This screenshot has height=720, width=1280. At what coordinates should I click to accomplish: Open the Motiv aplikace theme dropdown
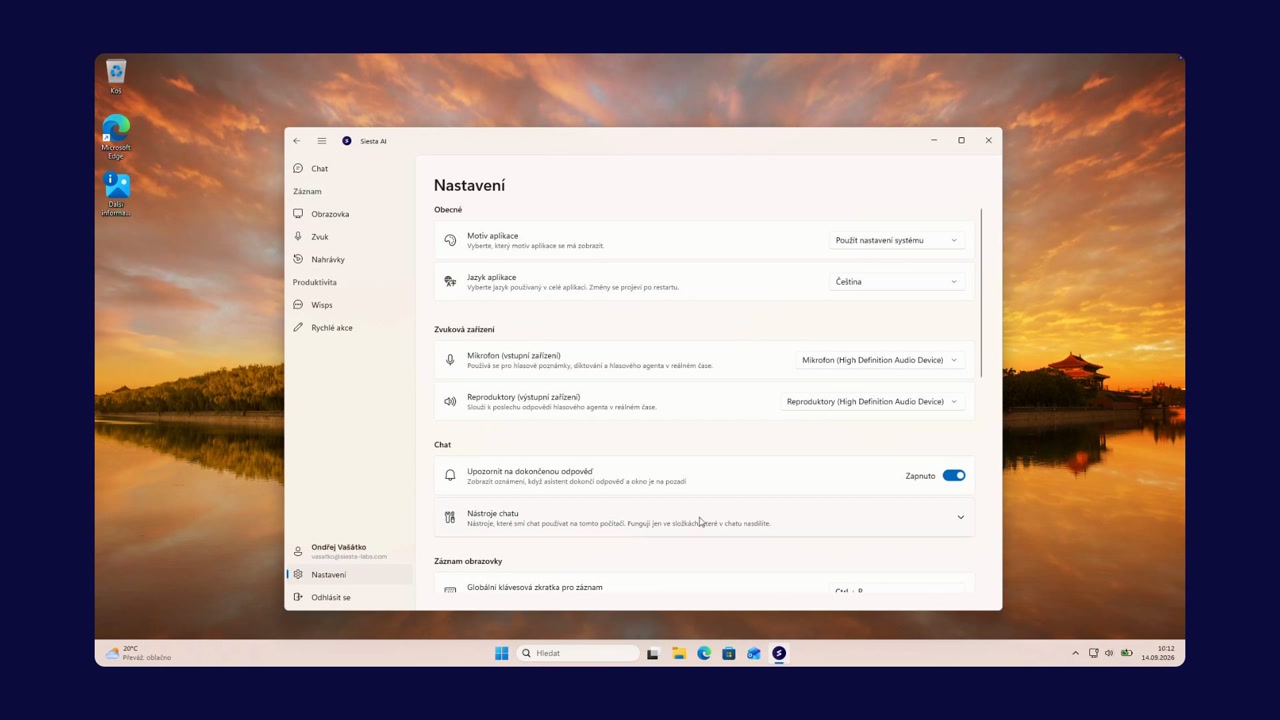[896, 240]
